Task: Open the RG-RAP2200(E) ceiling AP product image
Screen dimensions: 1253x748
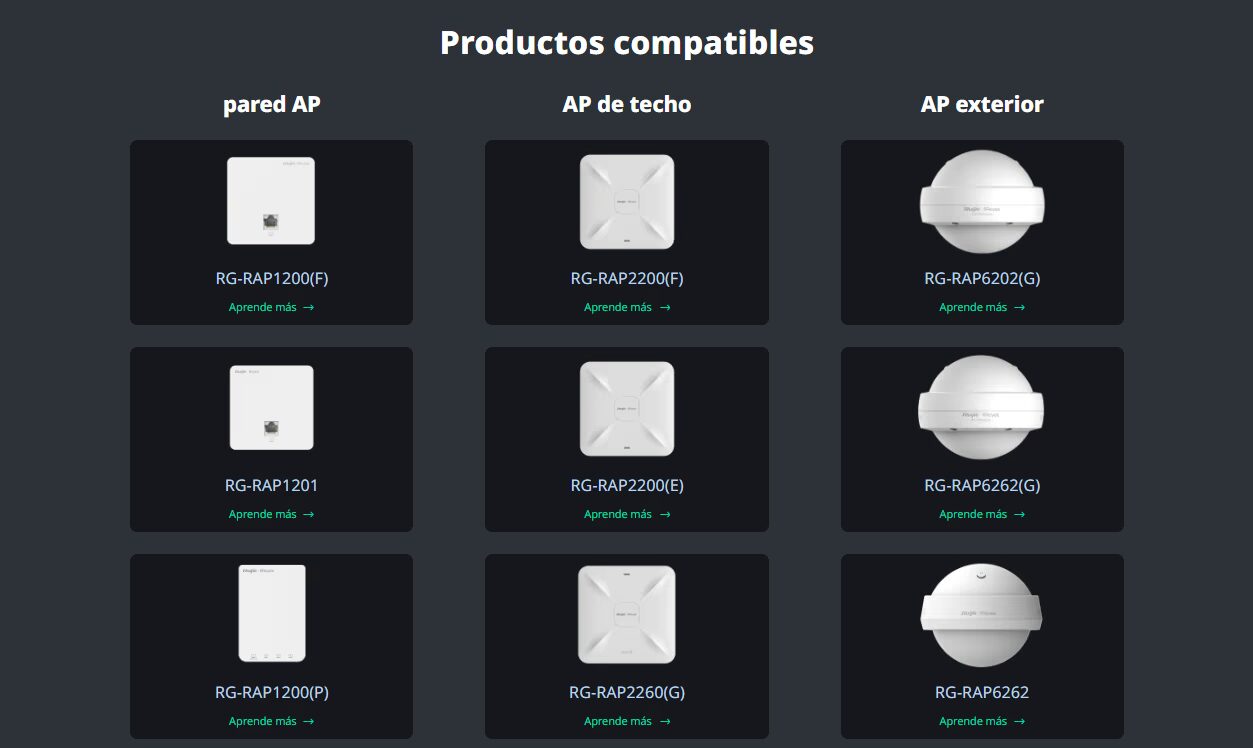Action: 627,408
